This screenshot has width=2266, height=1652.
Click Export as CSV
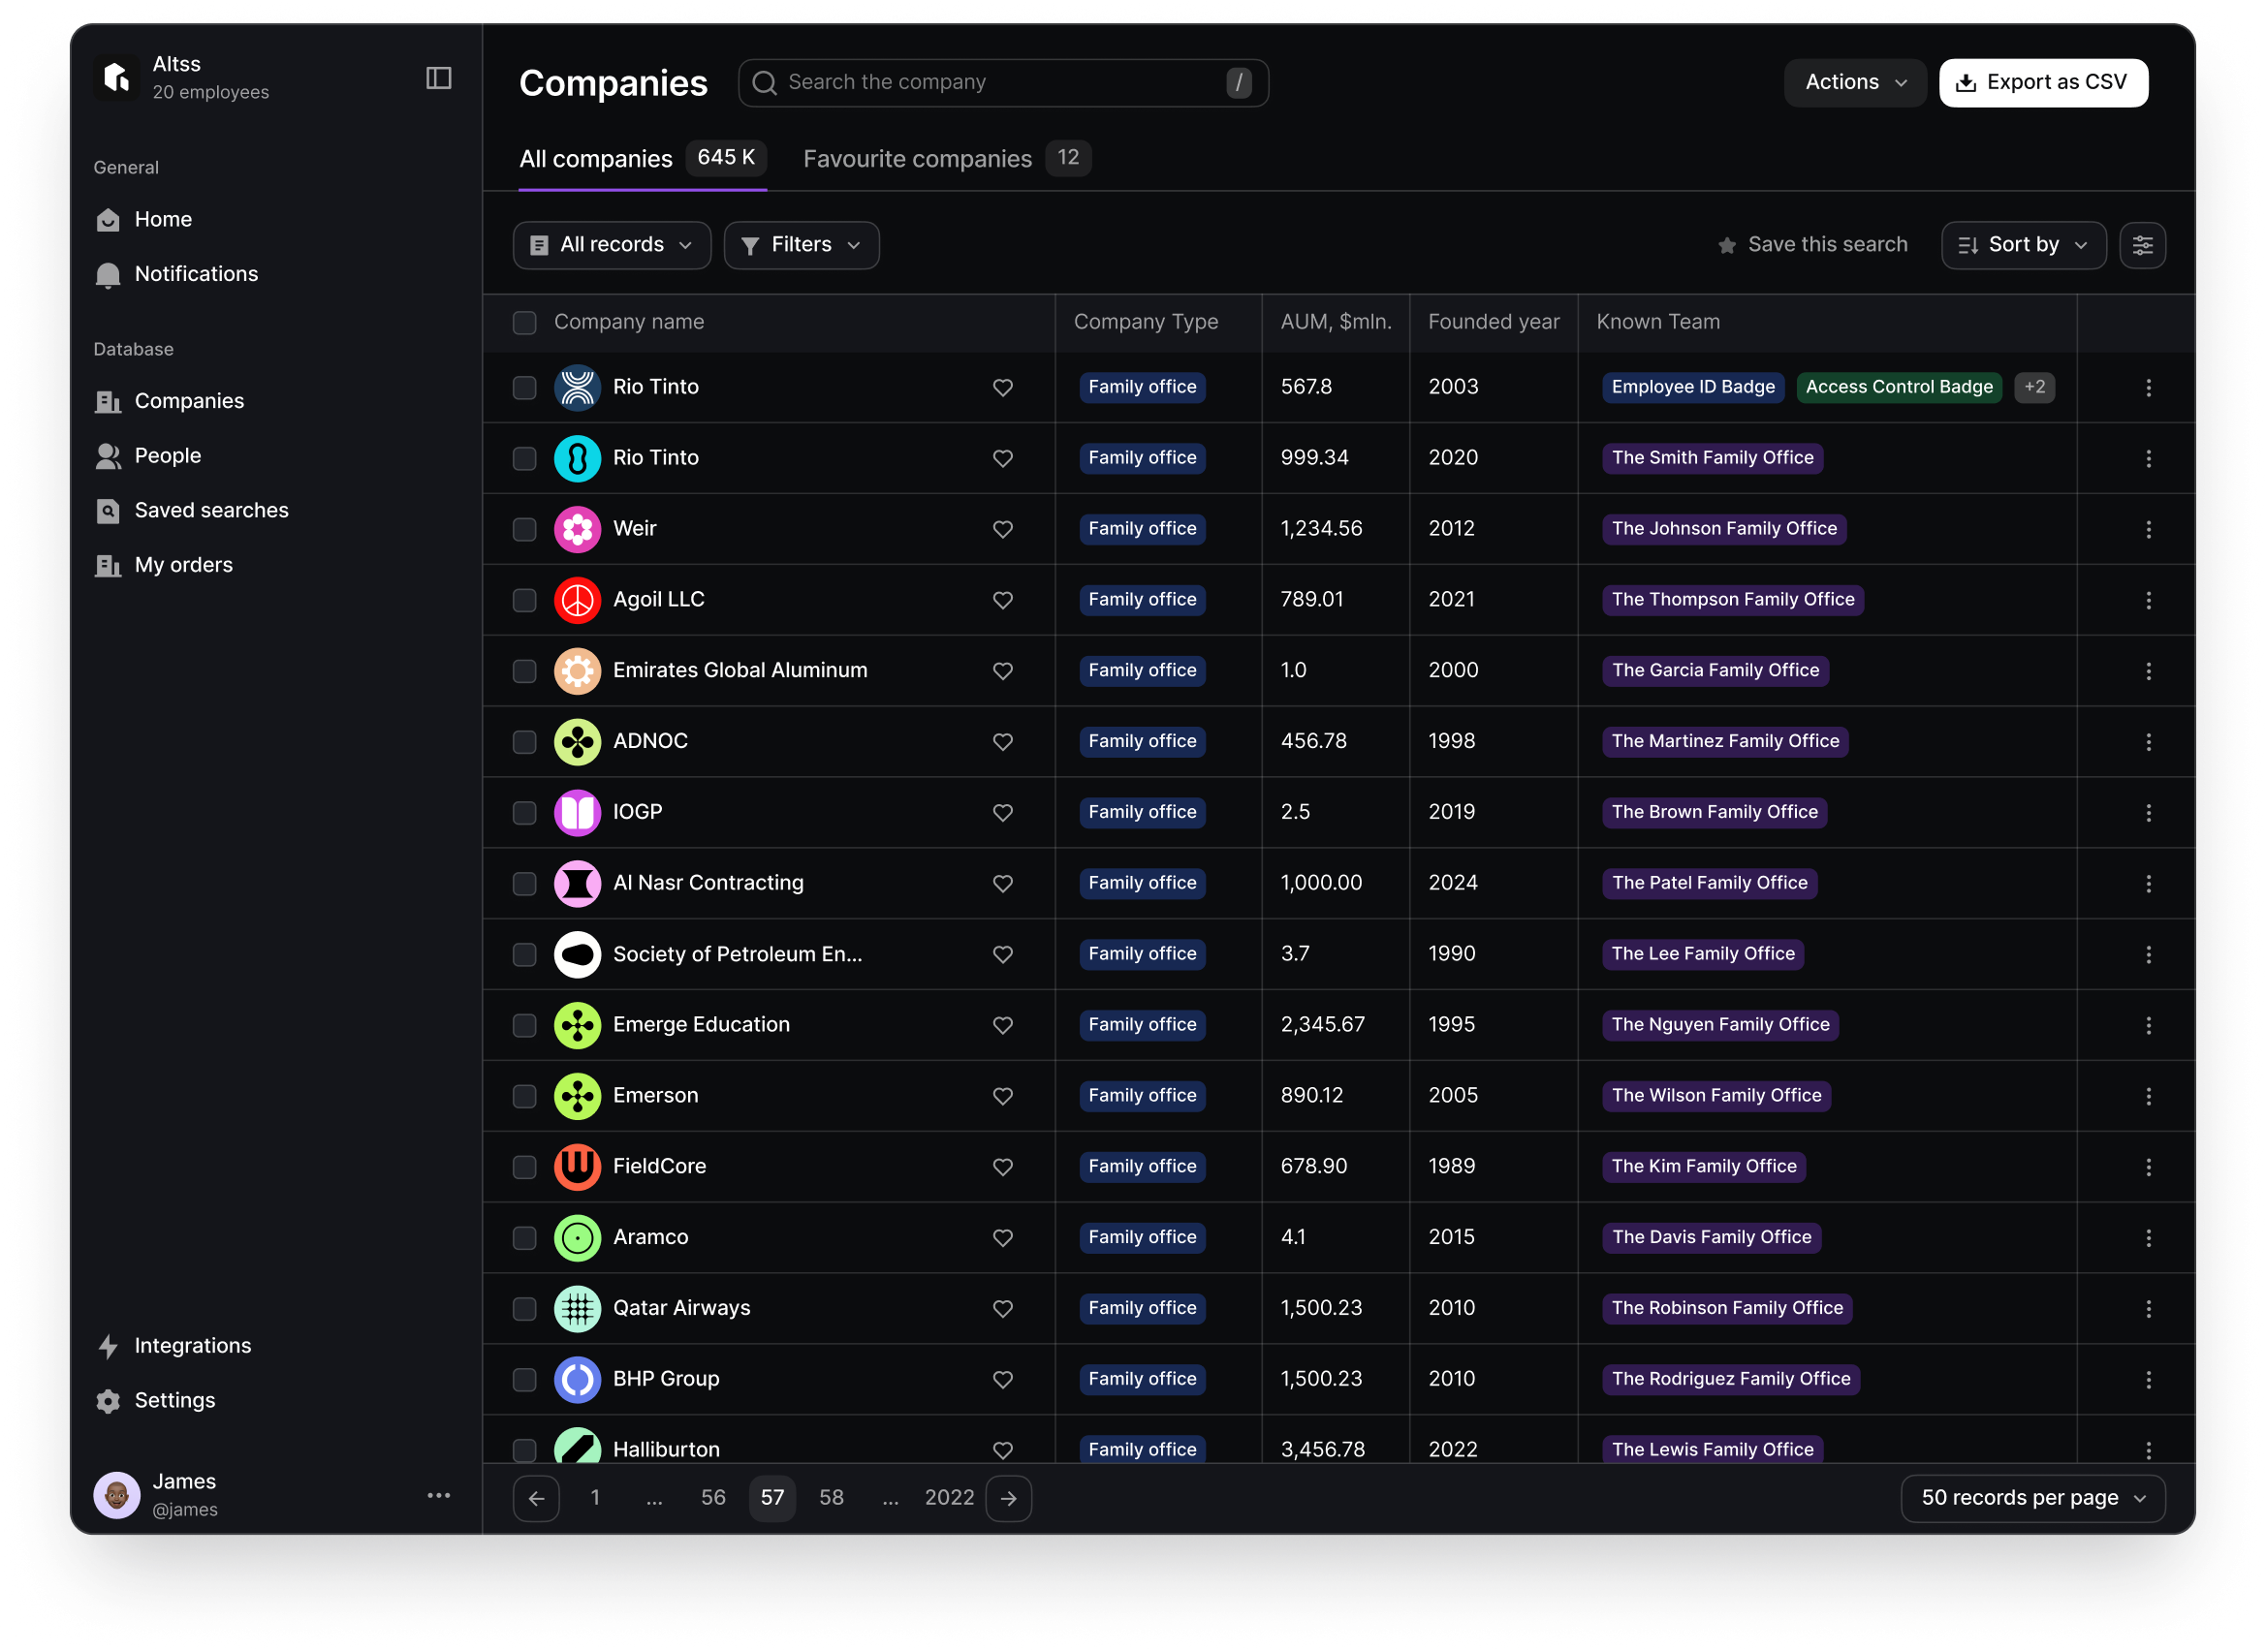tap(2043, 82)
